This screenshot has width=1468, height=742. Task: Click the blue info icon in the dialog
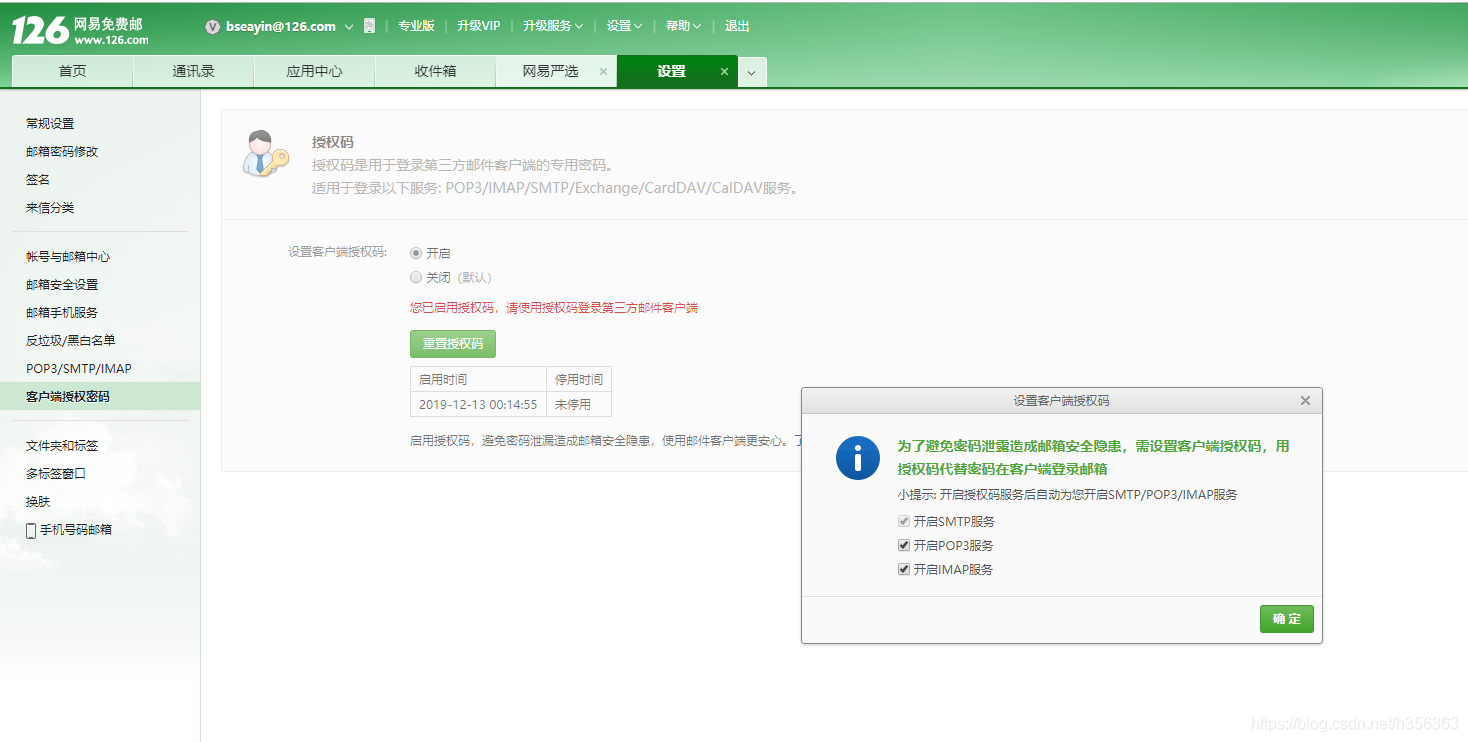[857, 458]
